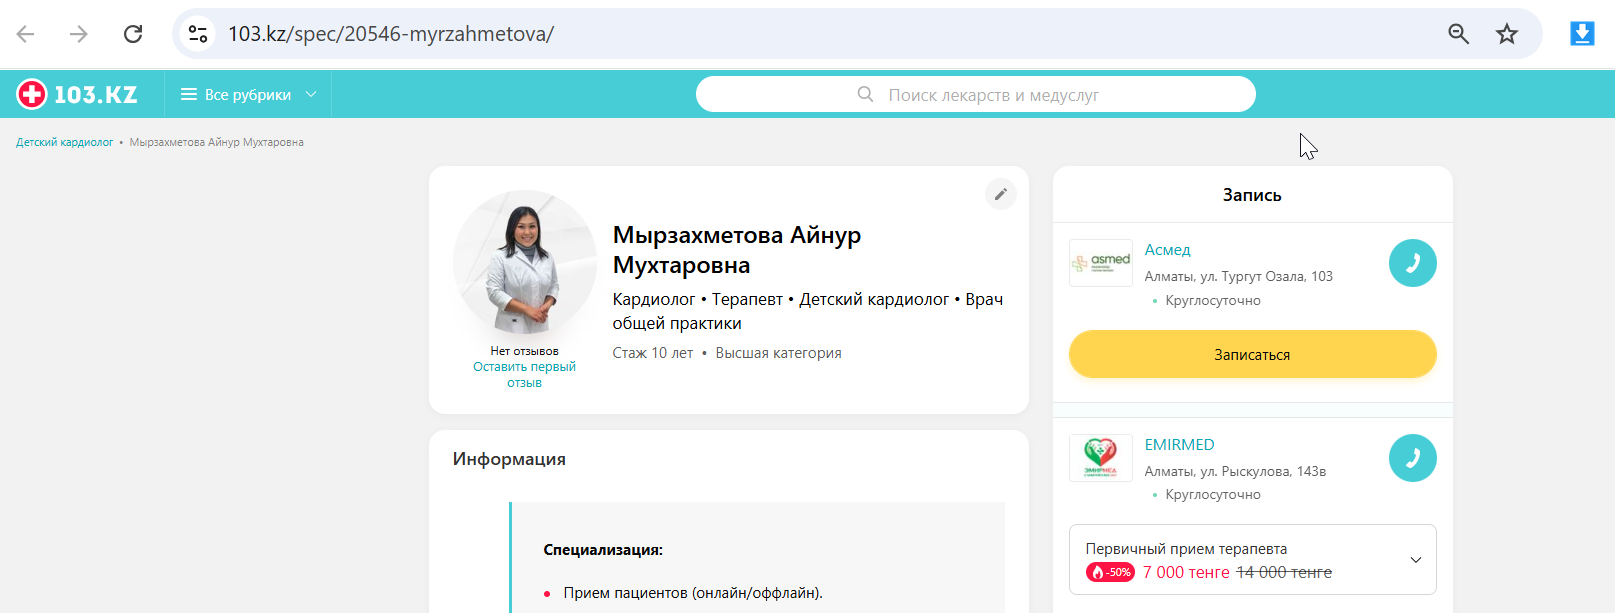The height and width of the screenshot is (613, 1615).
Task: Click the yellow Записаться button
Action: [x=1253, y=354]
